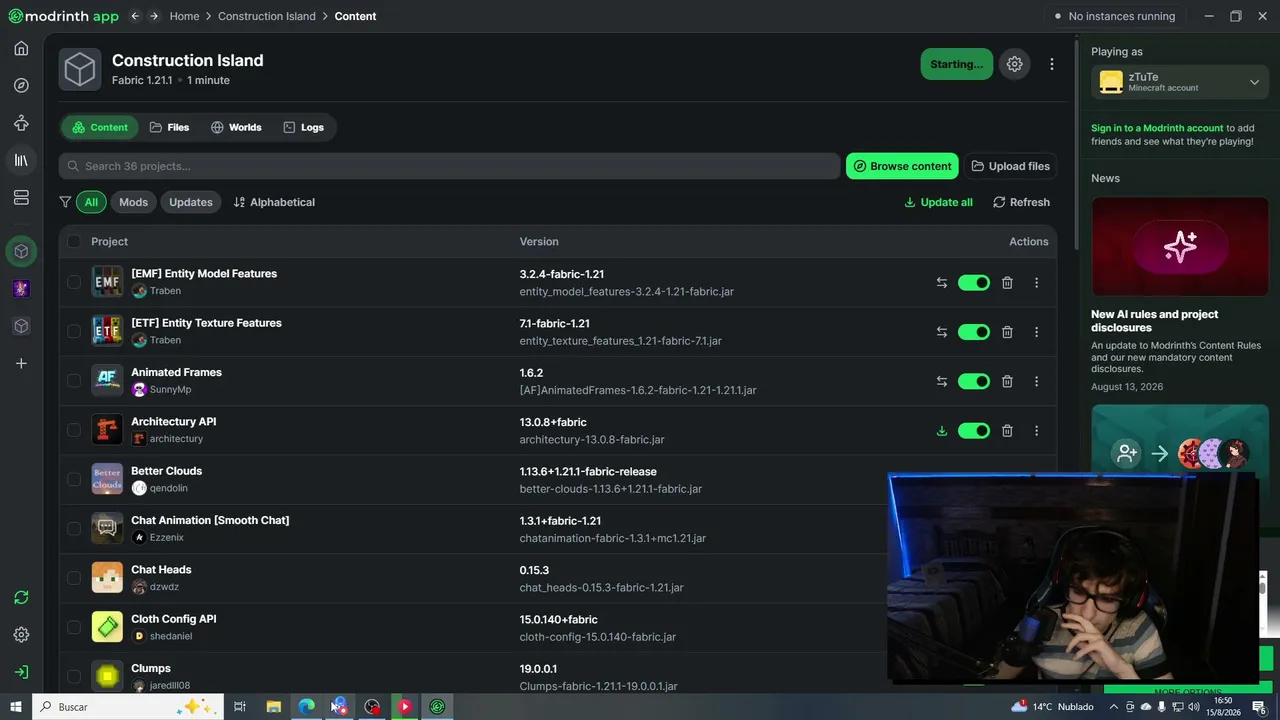Open the New AI rules news thumbnail
1280x720 pixels.
(x=1180, y=246)
